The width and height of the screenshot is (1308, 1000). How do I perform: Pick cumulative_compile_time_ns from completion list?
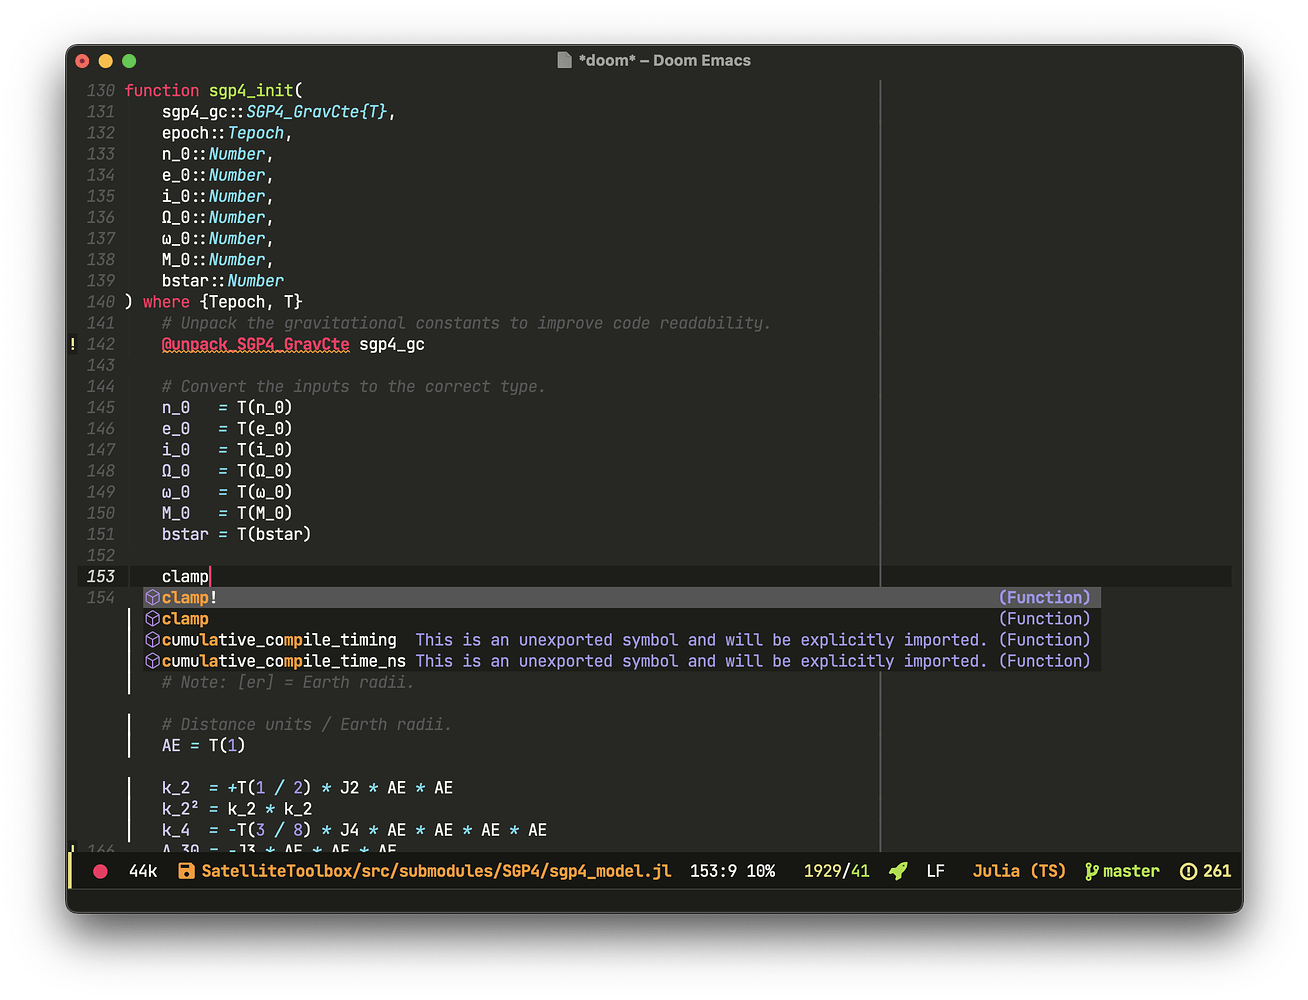284,661
